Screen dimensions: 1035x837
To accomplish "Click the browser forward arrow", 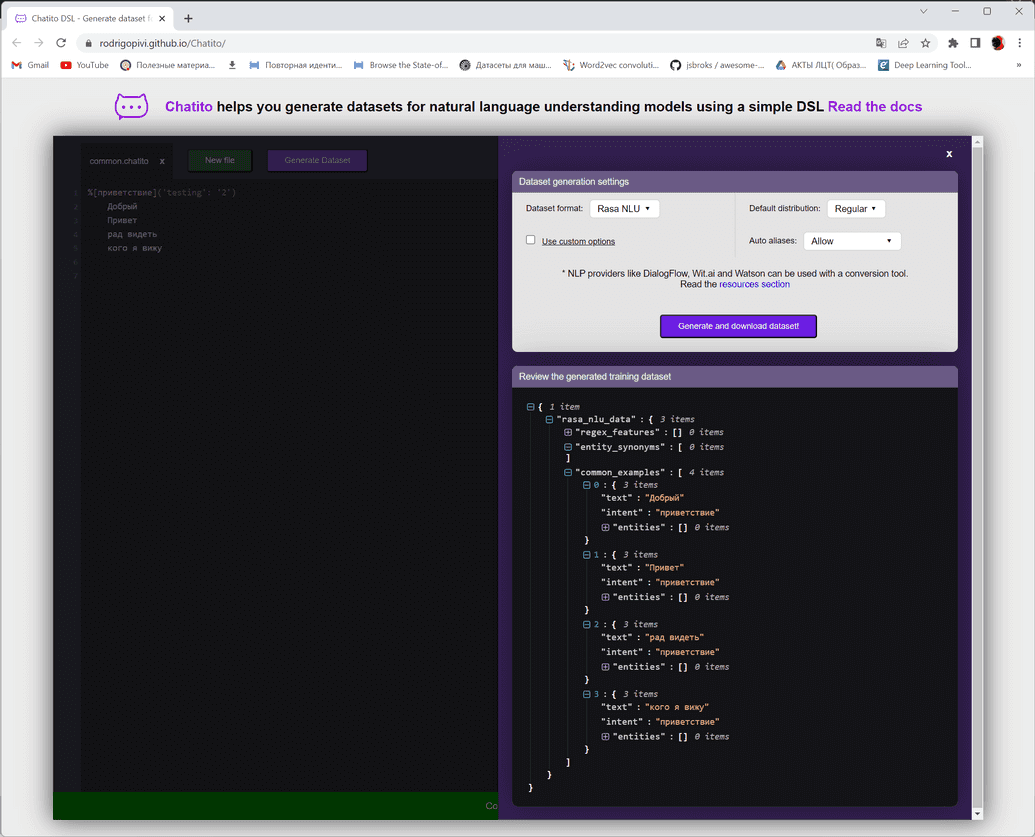I will click(39, 43).
